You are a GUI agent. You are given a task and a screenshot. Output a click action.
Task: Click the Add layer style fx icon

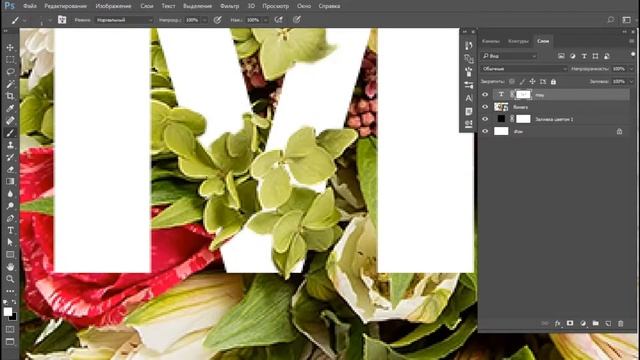[558, 323]
